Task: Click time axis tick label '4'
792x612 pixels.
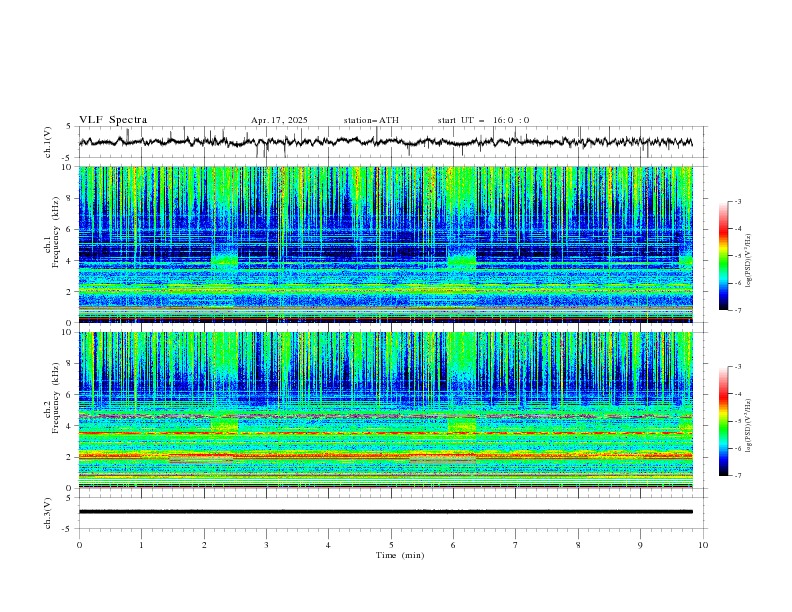Action: [x=328, y=545]
